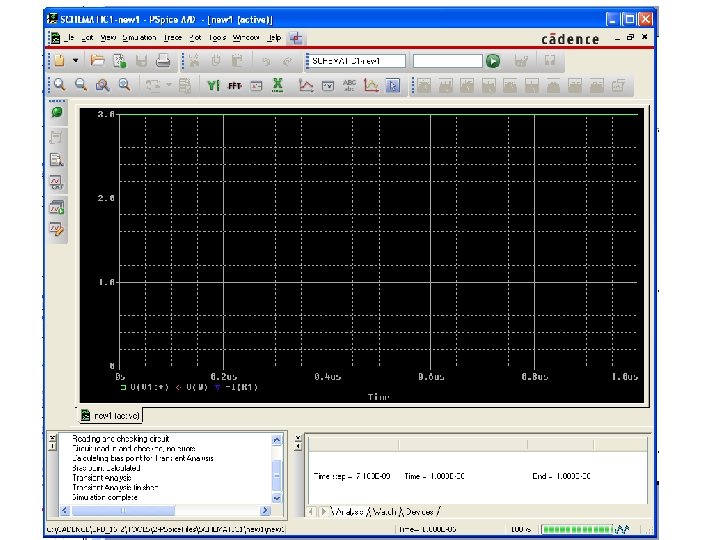Click the empty input field beside Run button
The width and height of the screenshot is (720, 540).
click(446, 61)
